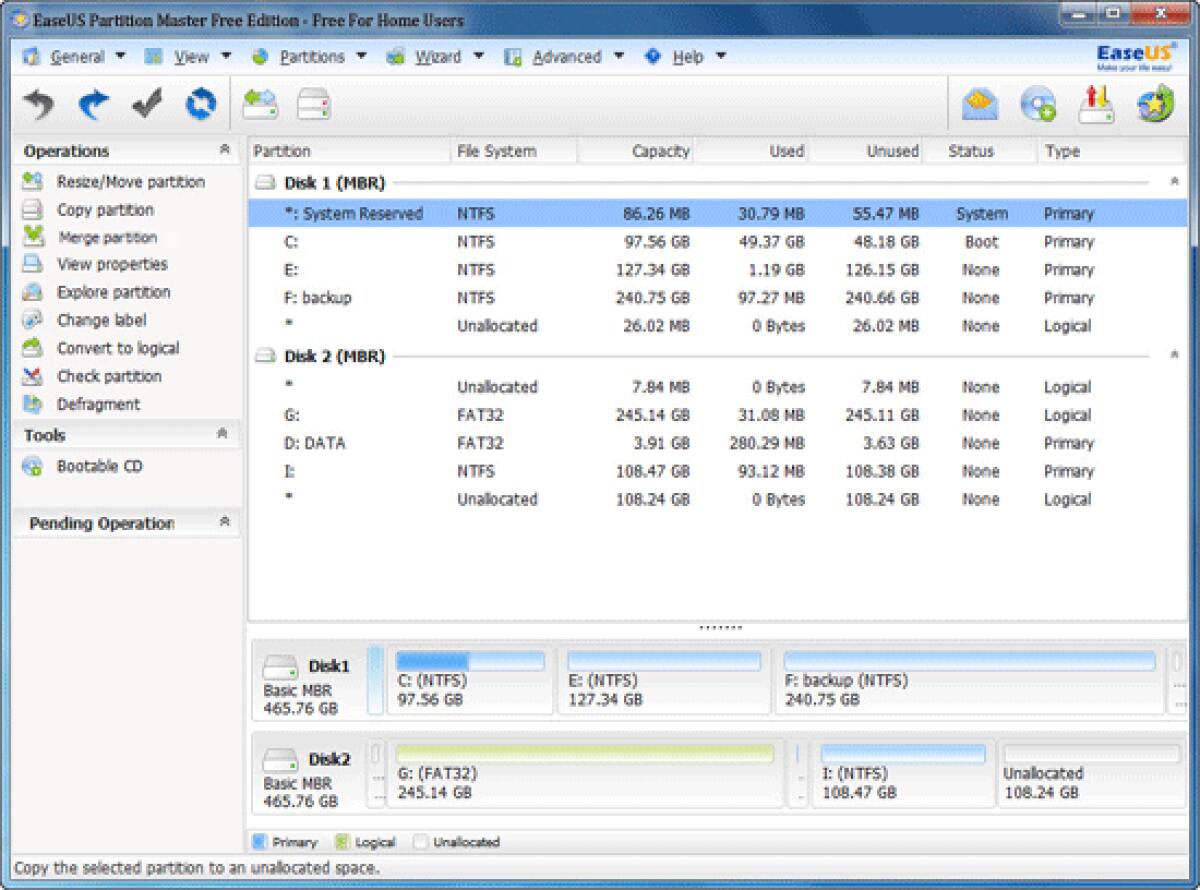
Task: Open the Copy partition tool
Action: pos(105,210)
